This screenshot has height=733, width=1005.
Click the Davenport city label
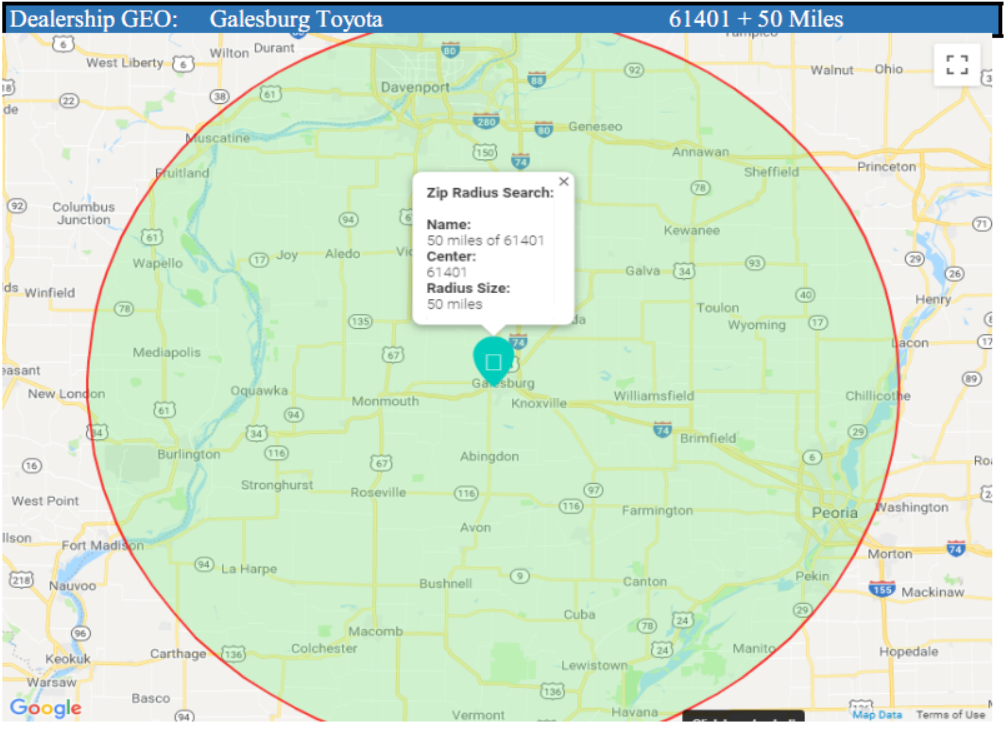pos(415,87)
